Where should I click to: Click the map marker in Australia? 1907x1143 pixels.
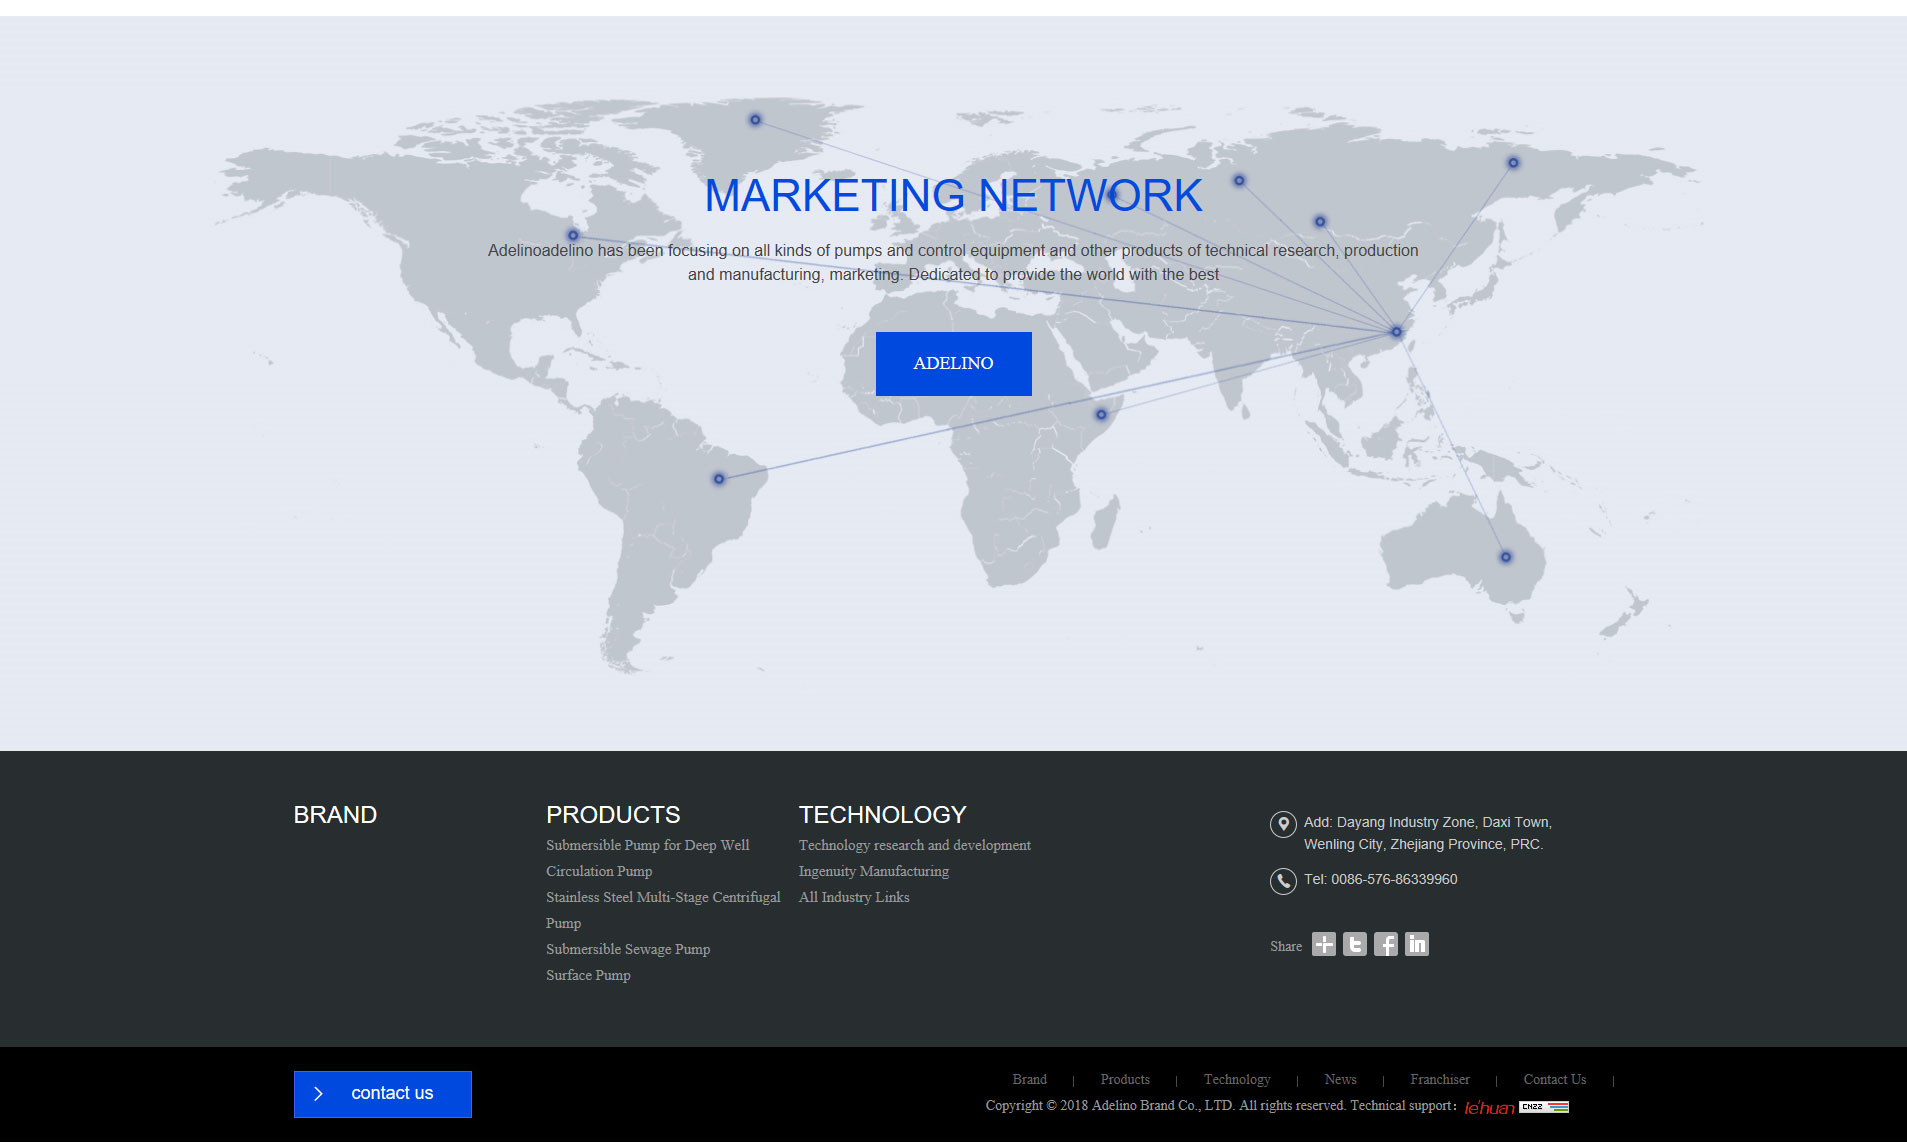pyautogui.click(x=1505, y=557)
